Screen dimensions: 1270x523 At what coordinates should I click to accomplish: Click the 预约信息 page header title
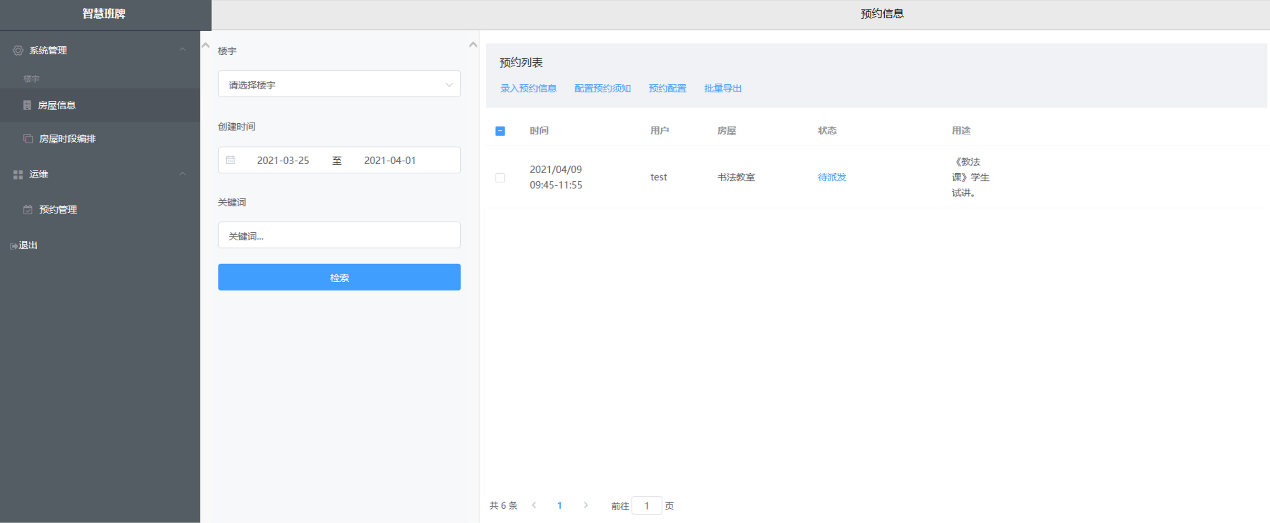[x=882, y=14]
